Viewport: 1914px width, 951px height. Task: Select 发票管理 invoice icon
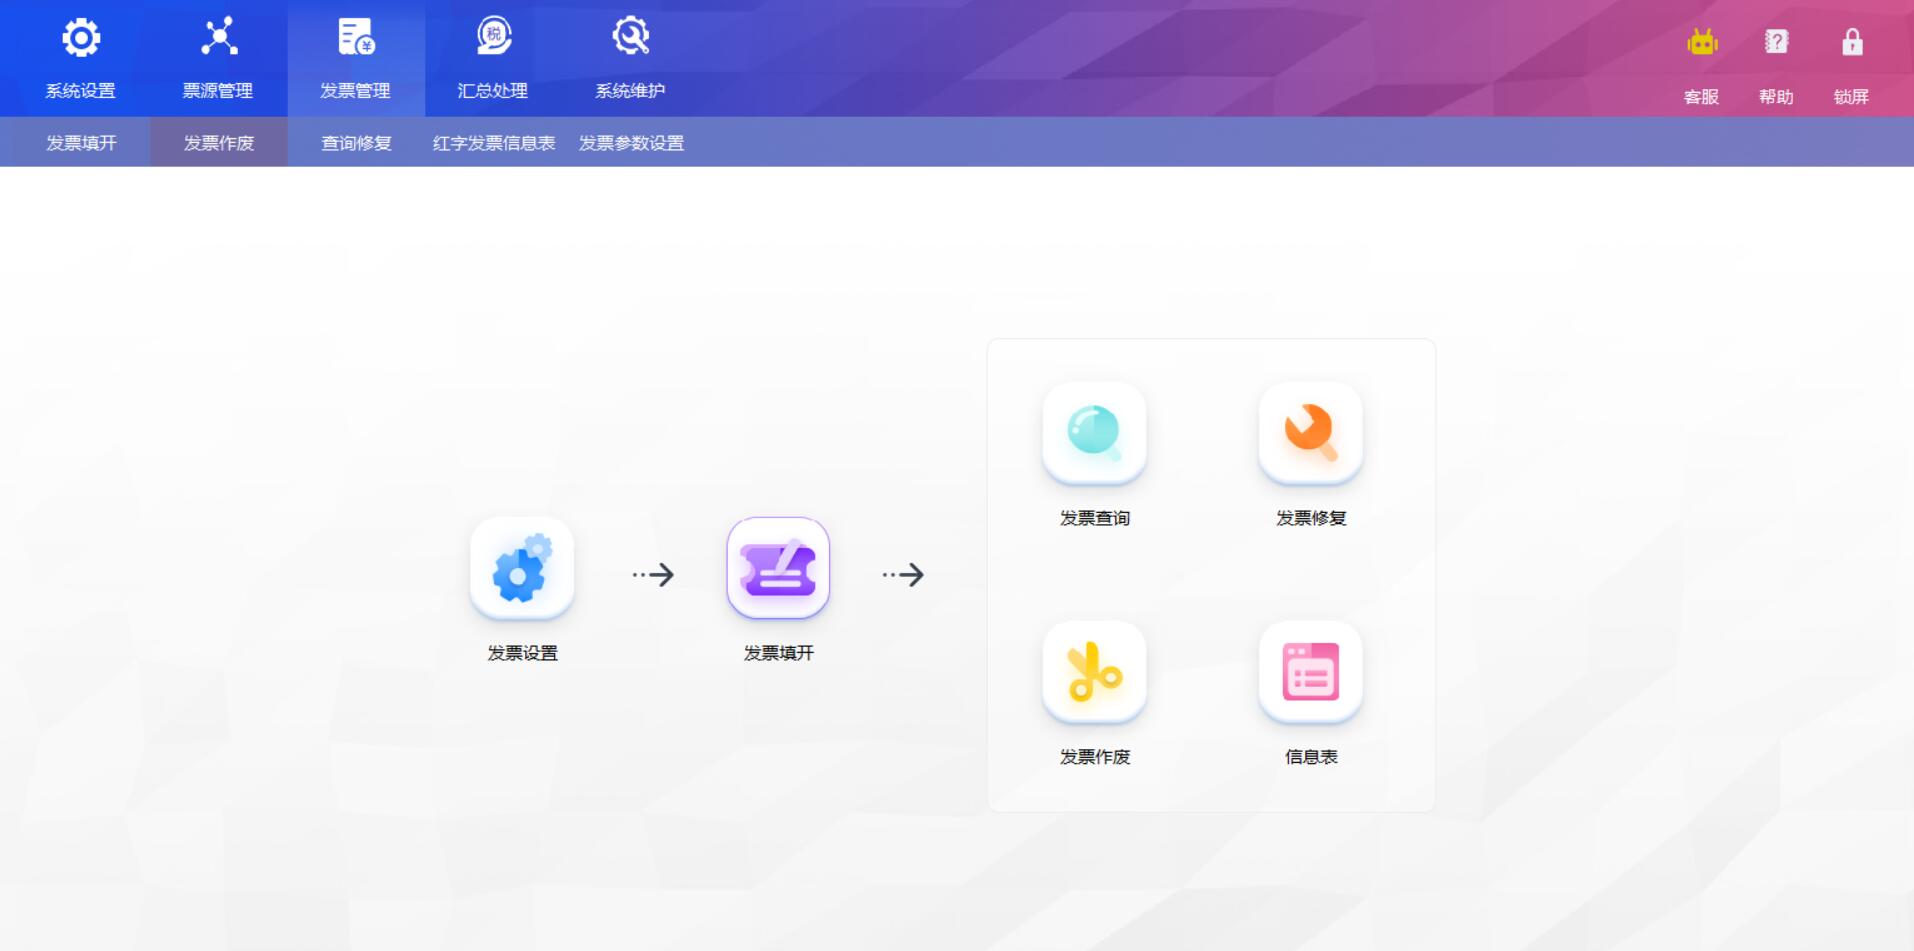pos(356,37)
